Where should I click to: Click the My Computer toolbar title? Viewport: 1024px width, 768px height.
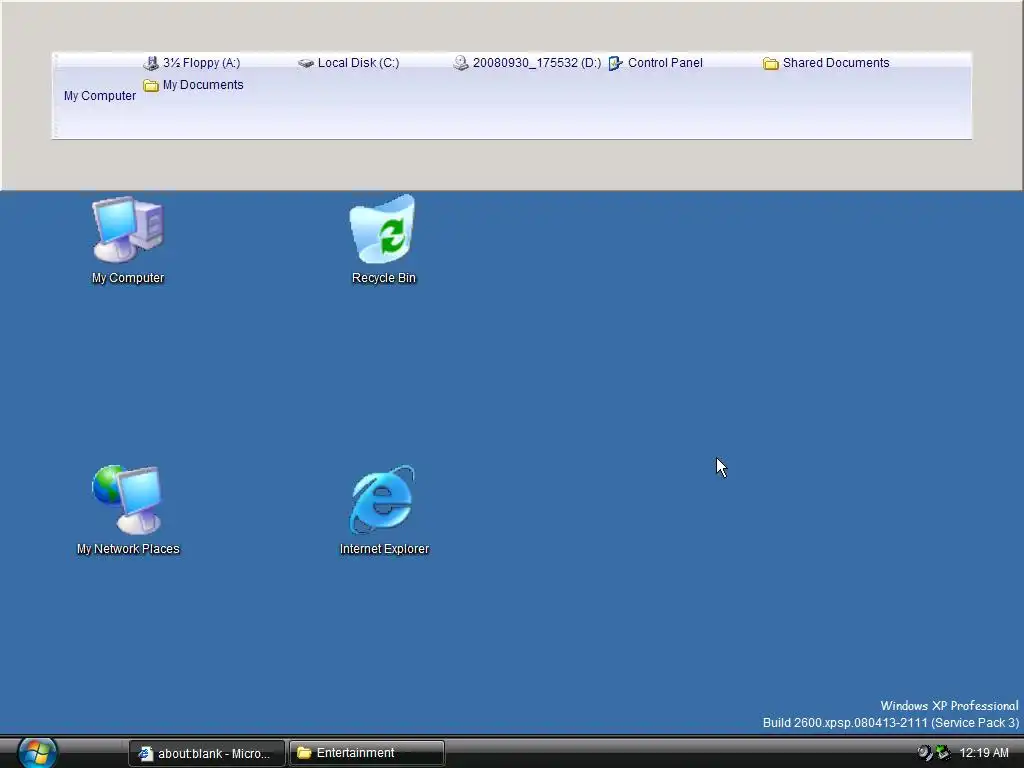(x=100, y=95)
